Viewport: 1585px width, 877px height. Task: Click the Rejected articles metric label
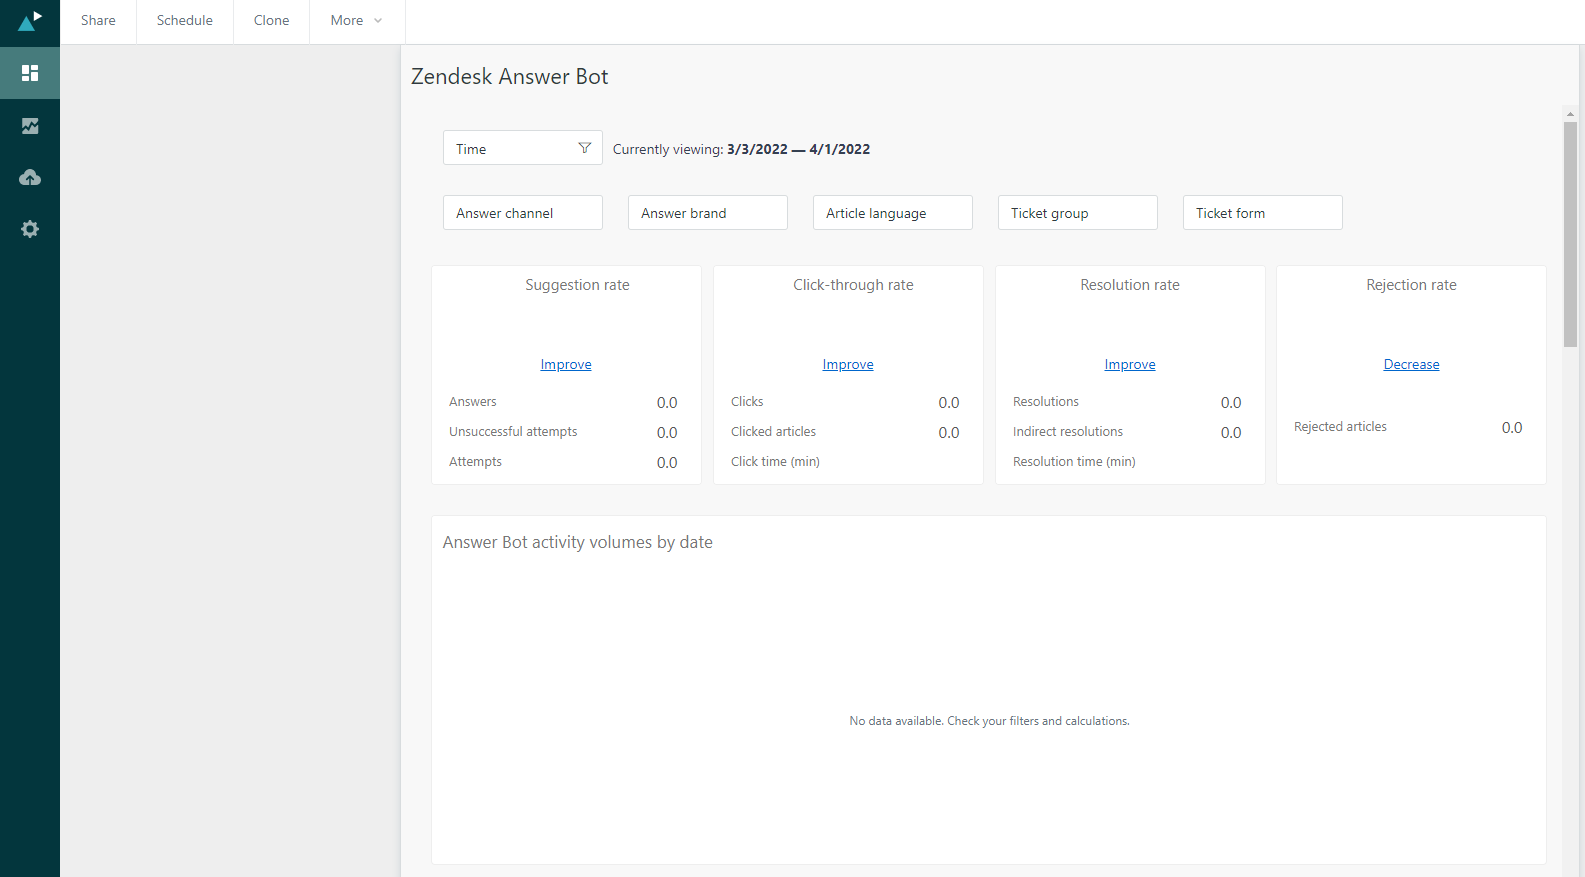(1341, 427)
